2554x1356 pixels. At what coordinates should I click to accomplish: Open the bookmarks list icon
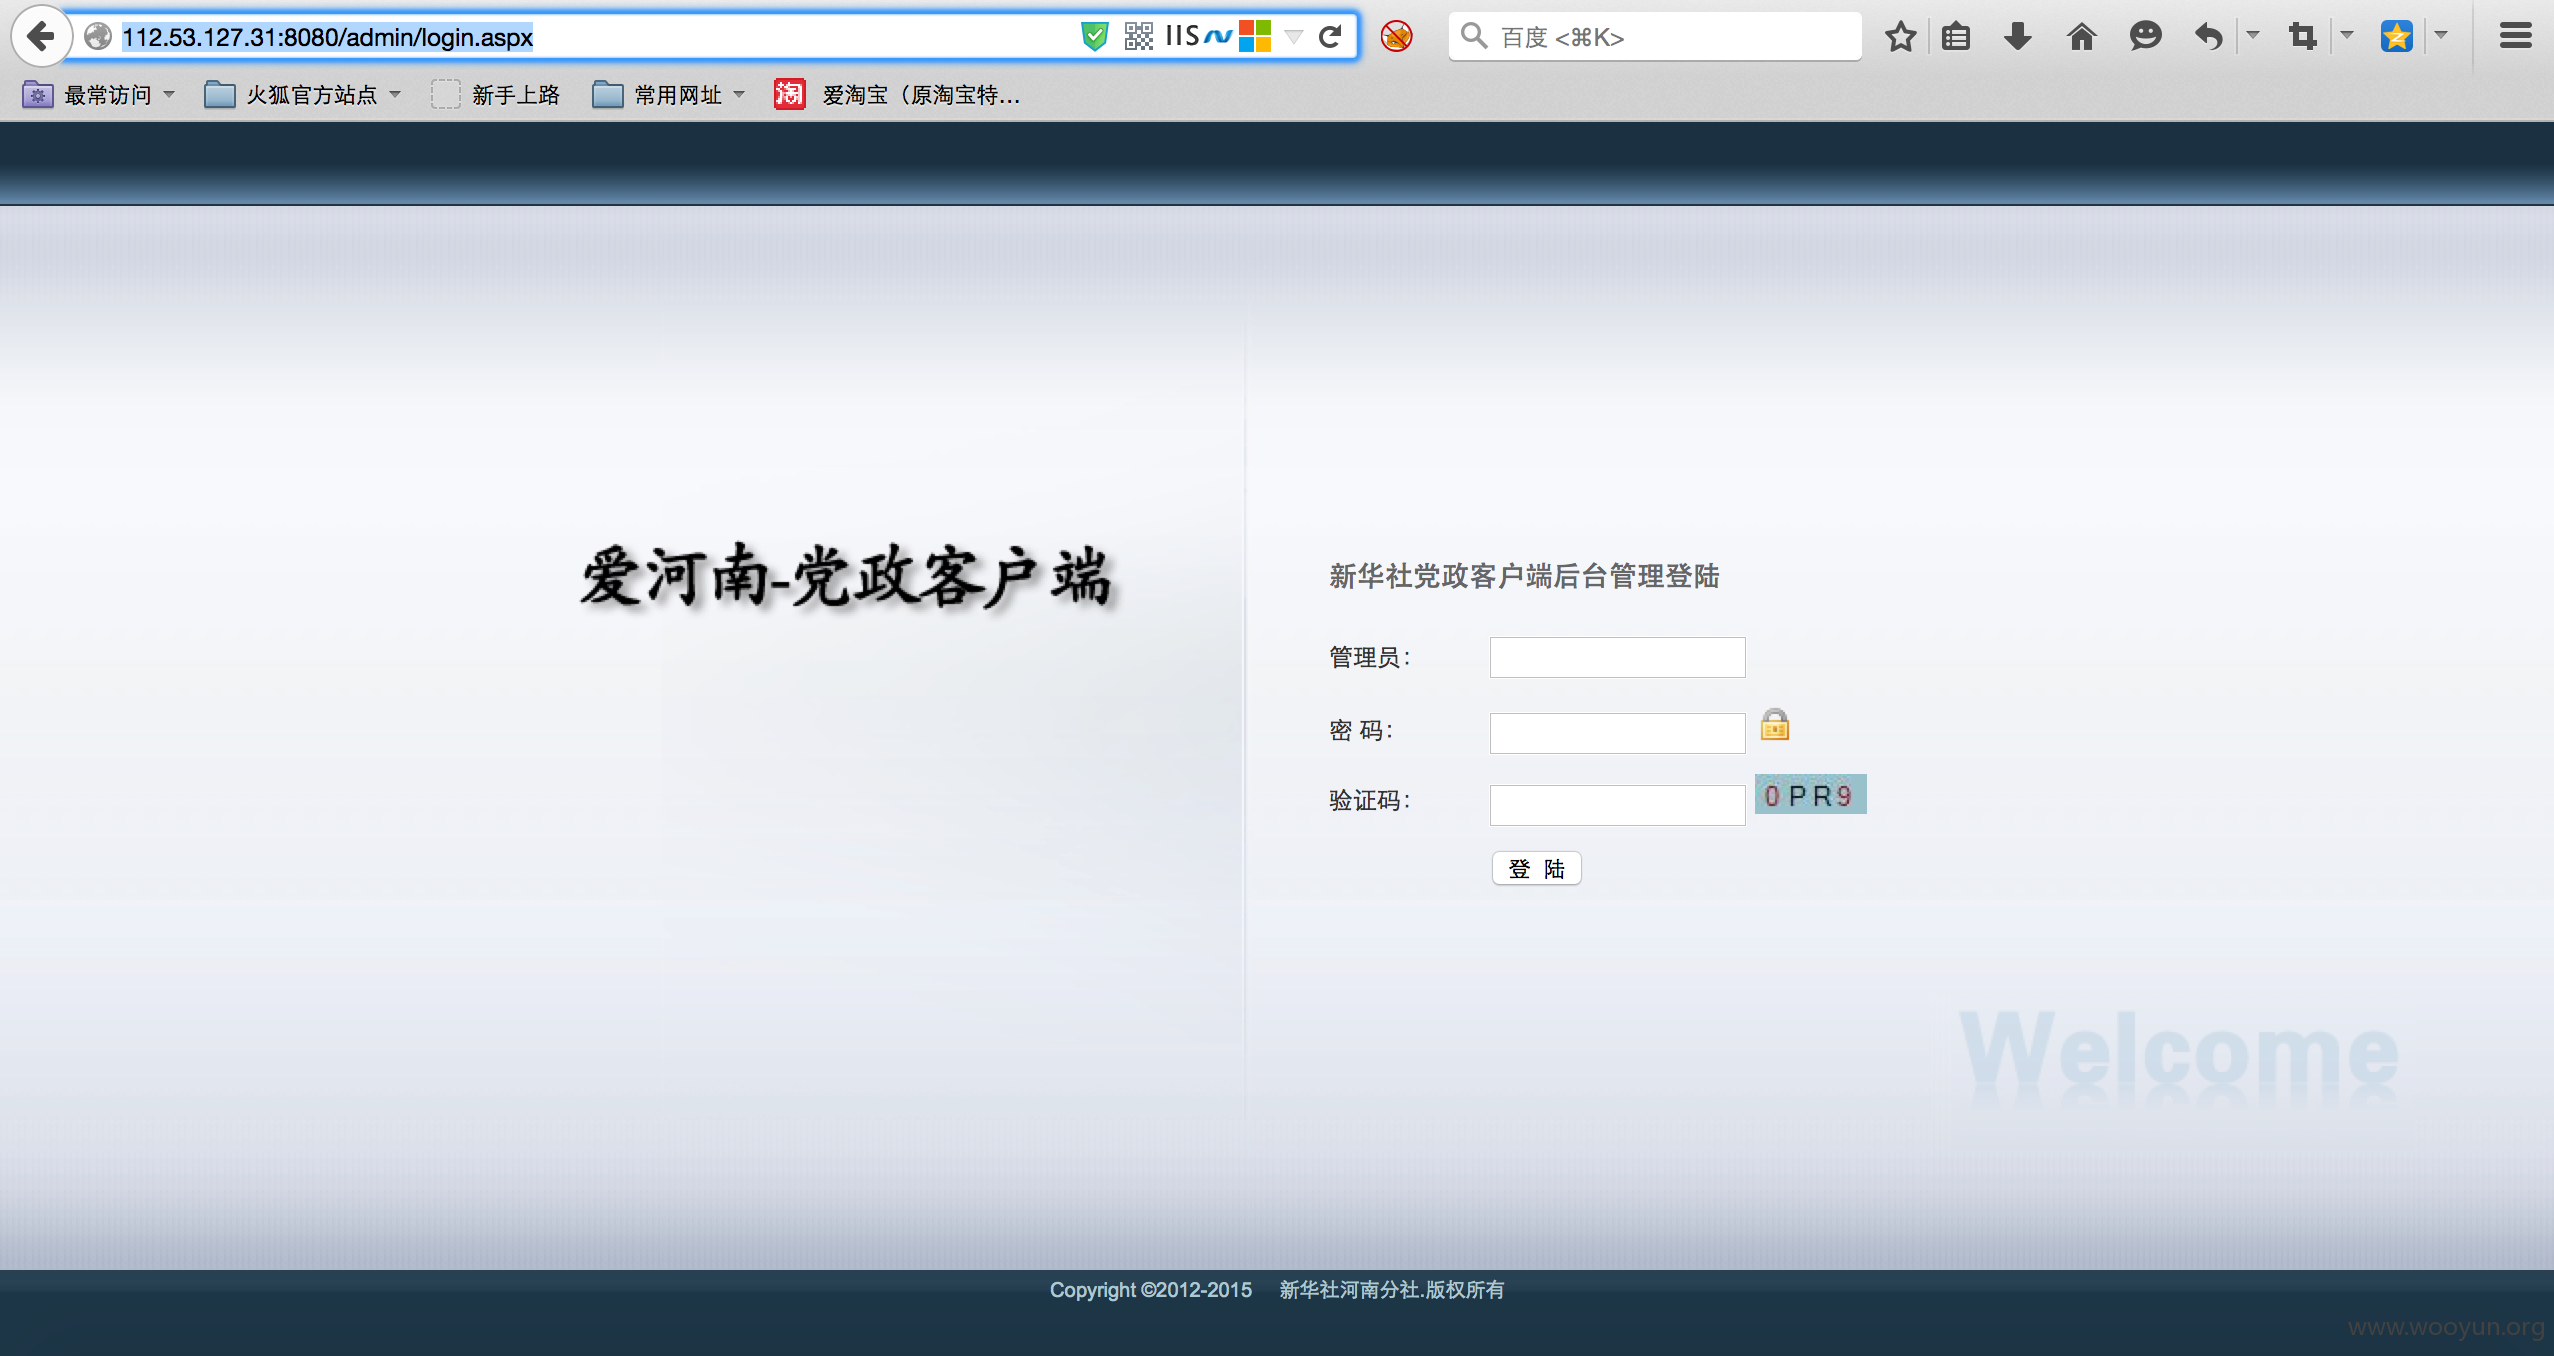pyautogui.click(x=1956, y=37)
